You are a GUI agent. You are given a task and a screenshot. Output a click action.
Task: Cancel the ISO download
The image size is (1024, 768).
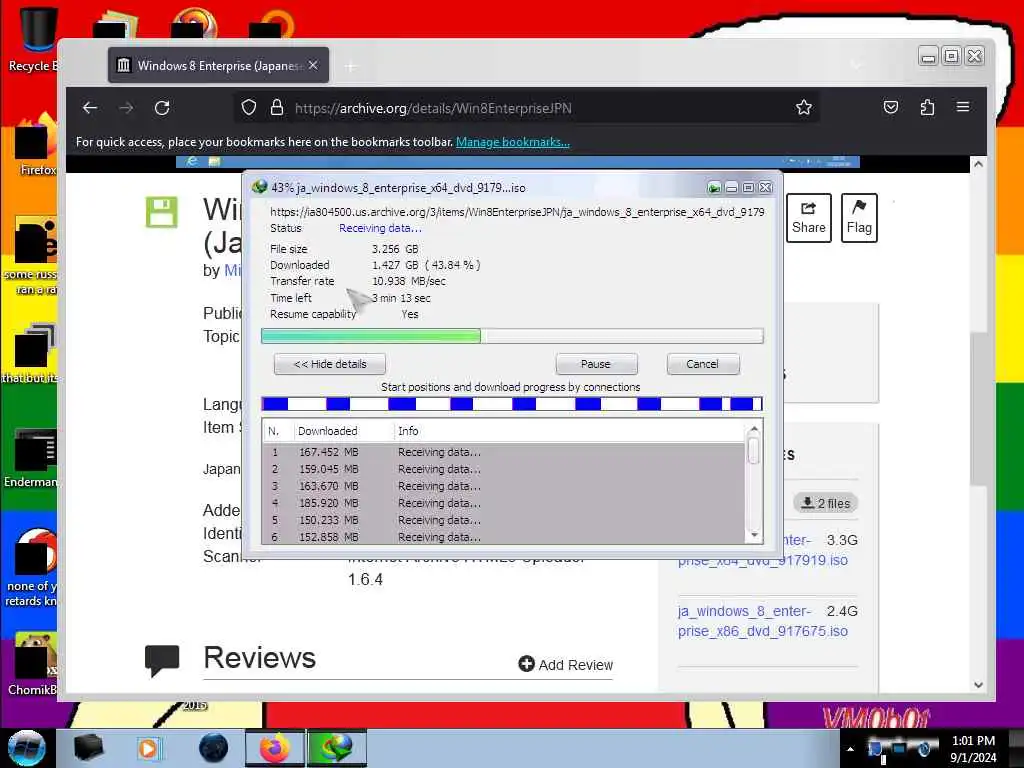pos(703,364)
